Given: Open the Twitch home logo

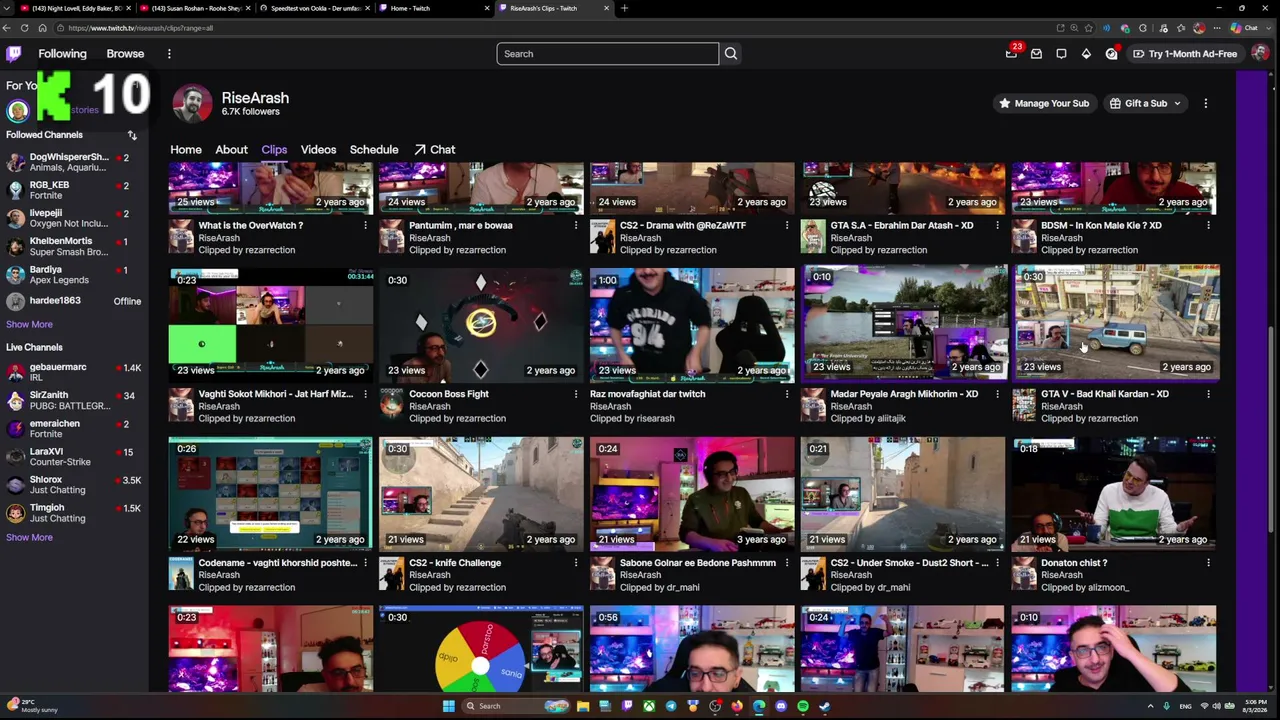Looking at the screenshot, I should pyautogui.click(x=14, y=54).
